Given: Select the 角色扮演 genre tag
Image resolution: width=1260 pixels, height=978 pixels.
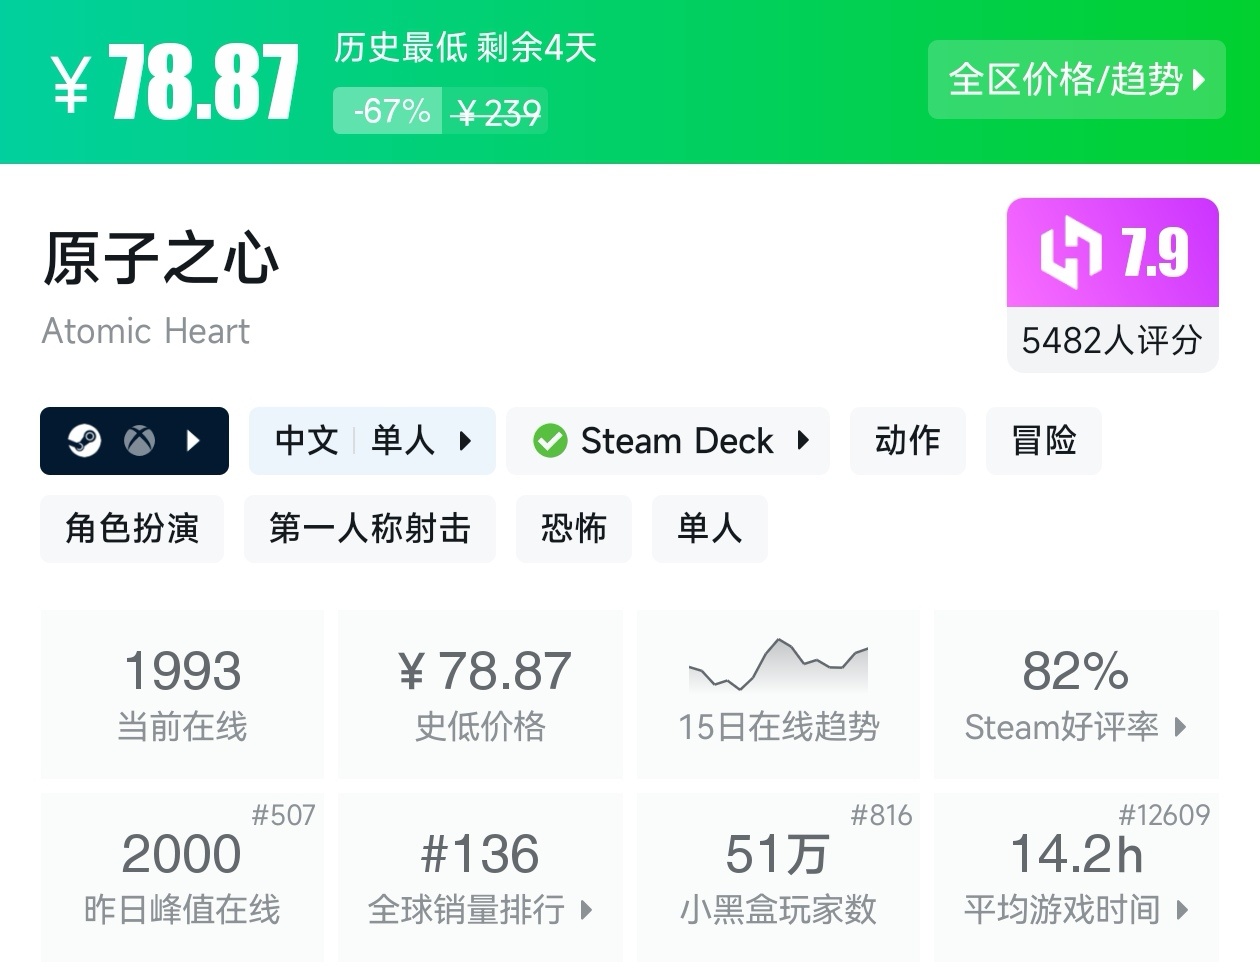Looking at the screenshot, I should (x=132, y=528).
